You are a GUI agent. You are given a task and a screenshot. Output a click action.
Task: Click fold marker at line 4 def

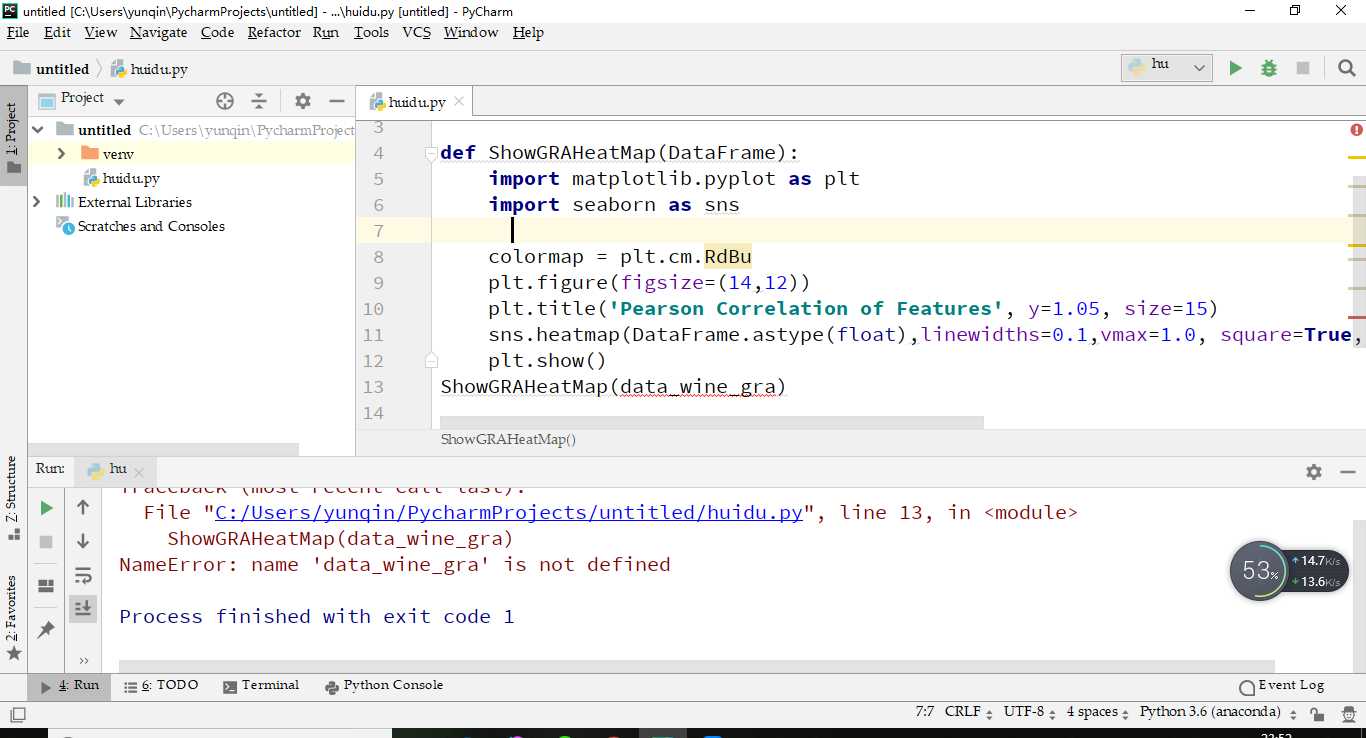pos(431,153)
